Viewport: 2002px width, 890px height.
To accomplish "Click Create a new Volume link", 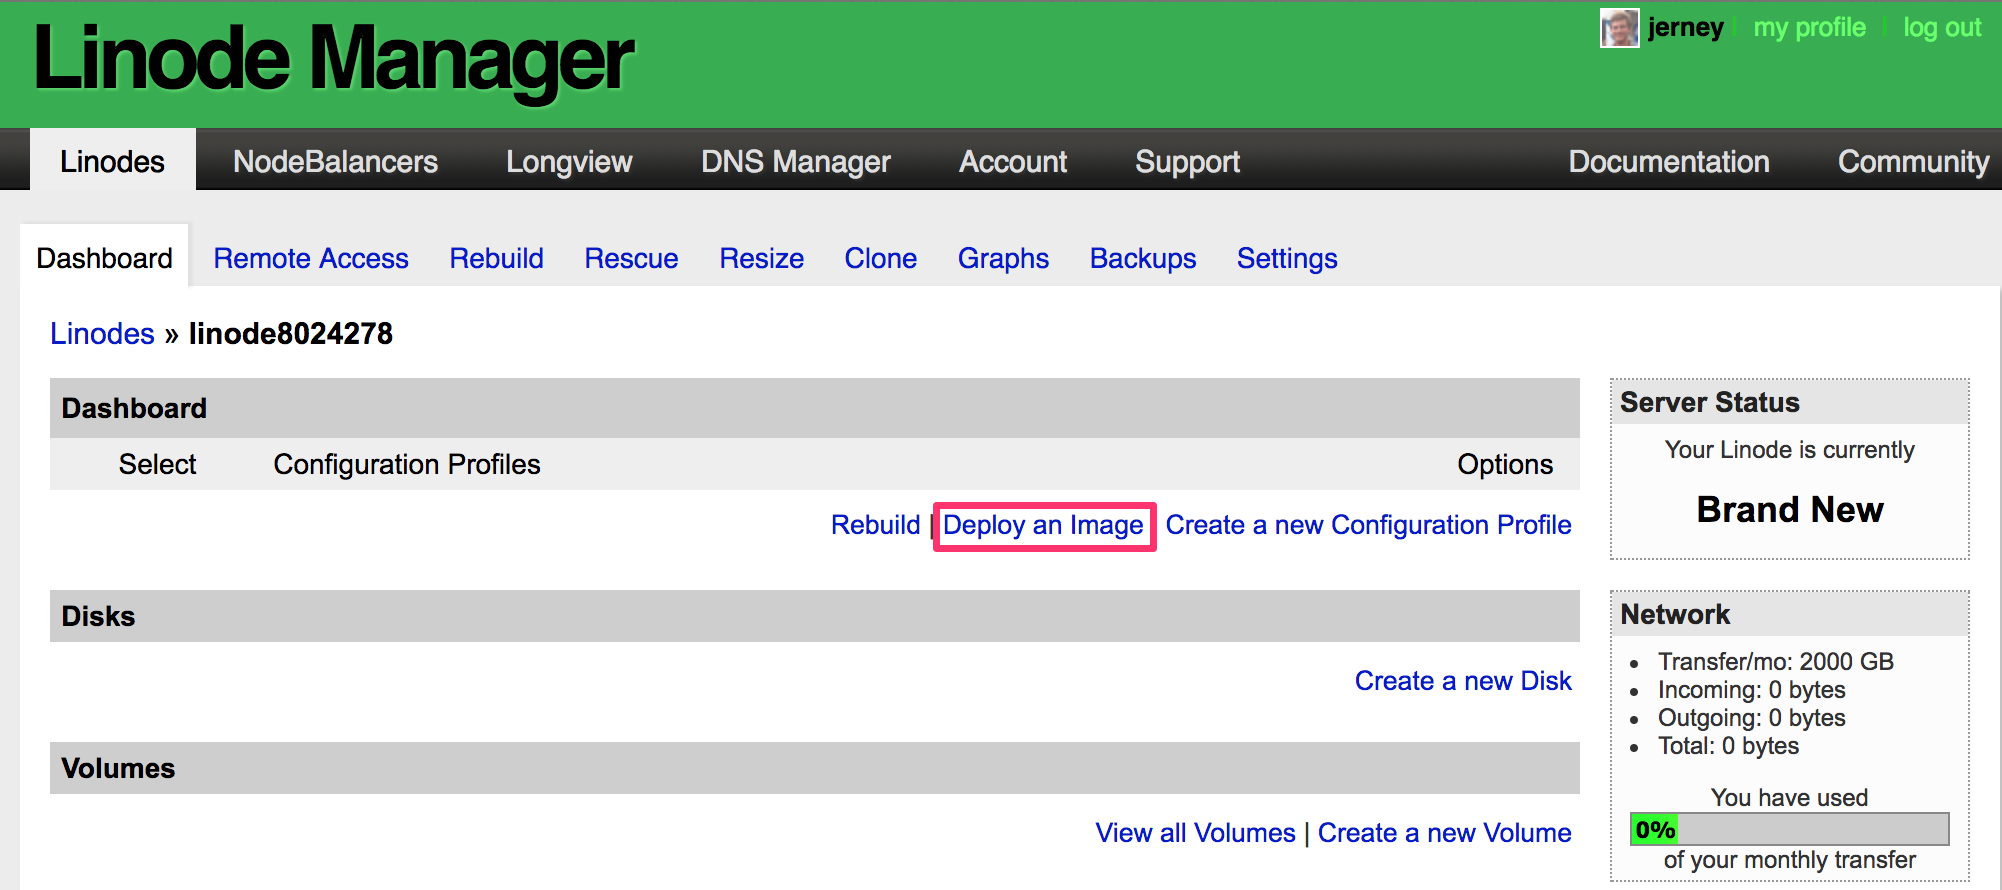I will pos(1444,833).
